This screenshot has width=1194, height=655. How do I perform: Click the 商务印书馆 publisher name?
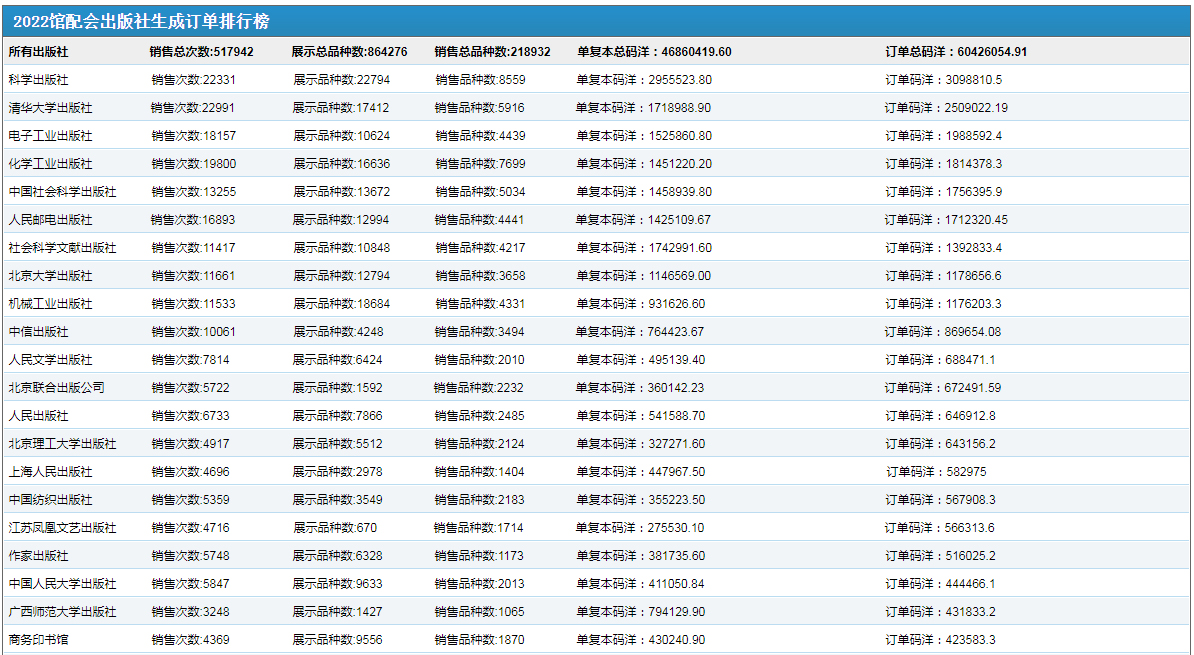click(x=38, y=640)
